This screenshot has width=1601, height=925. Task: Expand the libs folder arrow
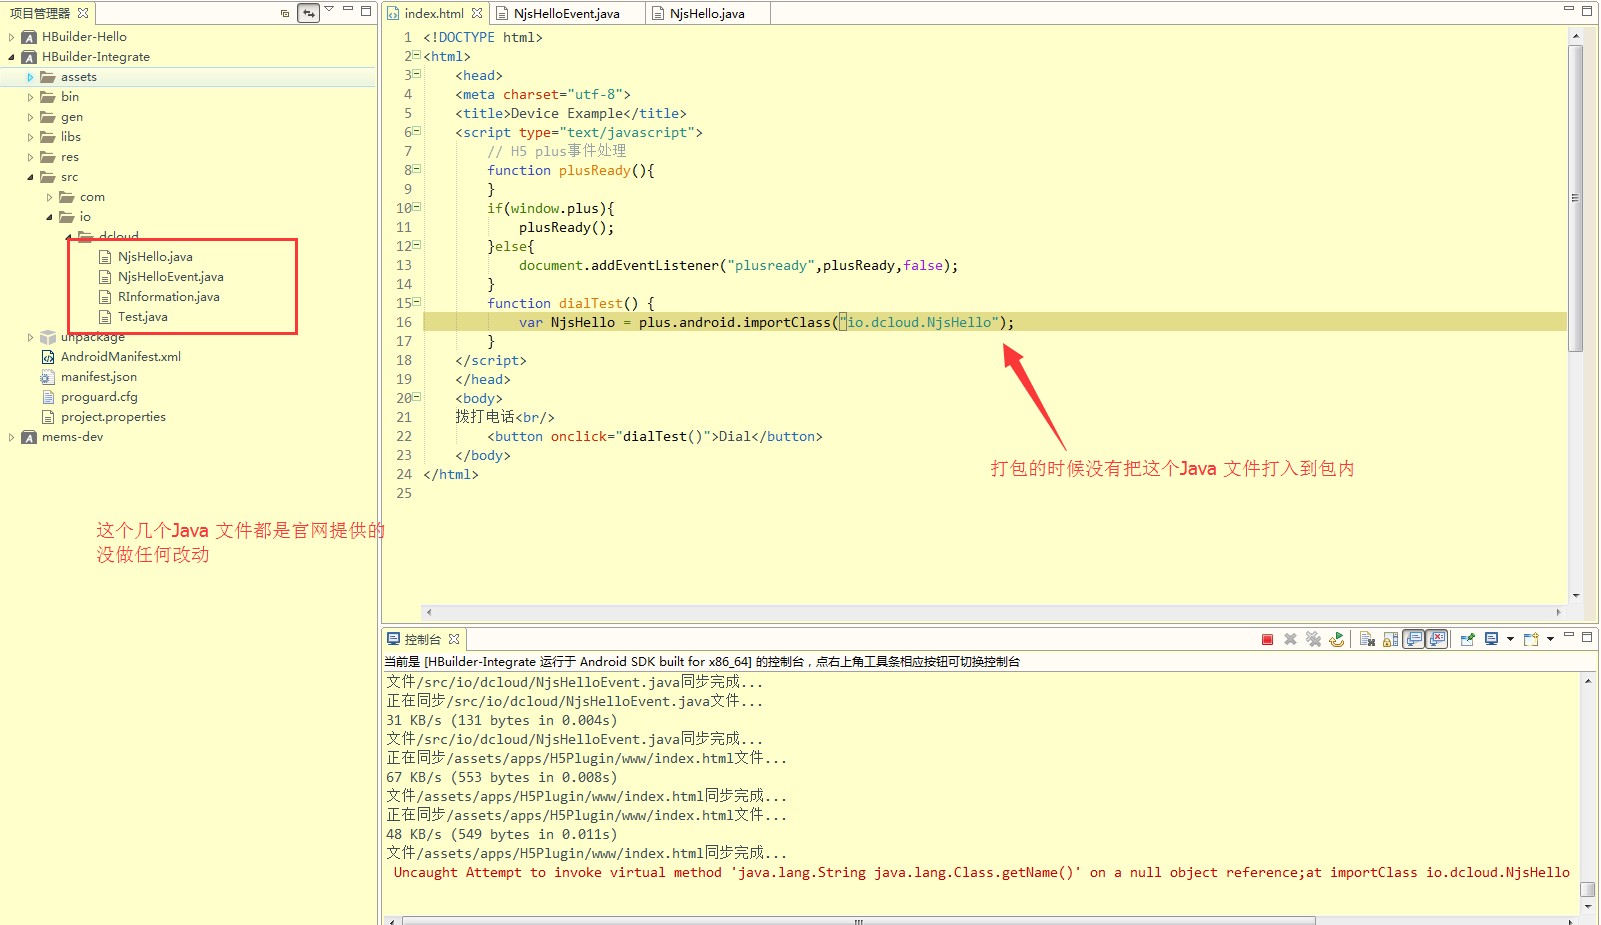click(x=30, y=137)
